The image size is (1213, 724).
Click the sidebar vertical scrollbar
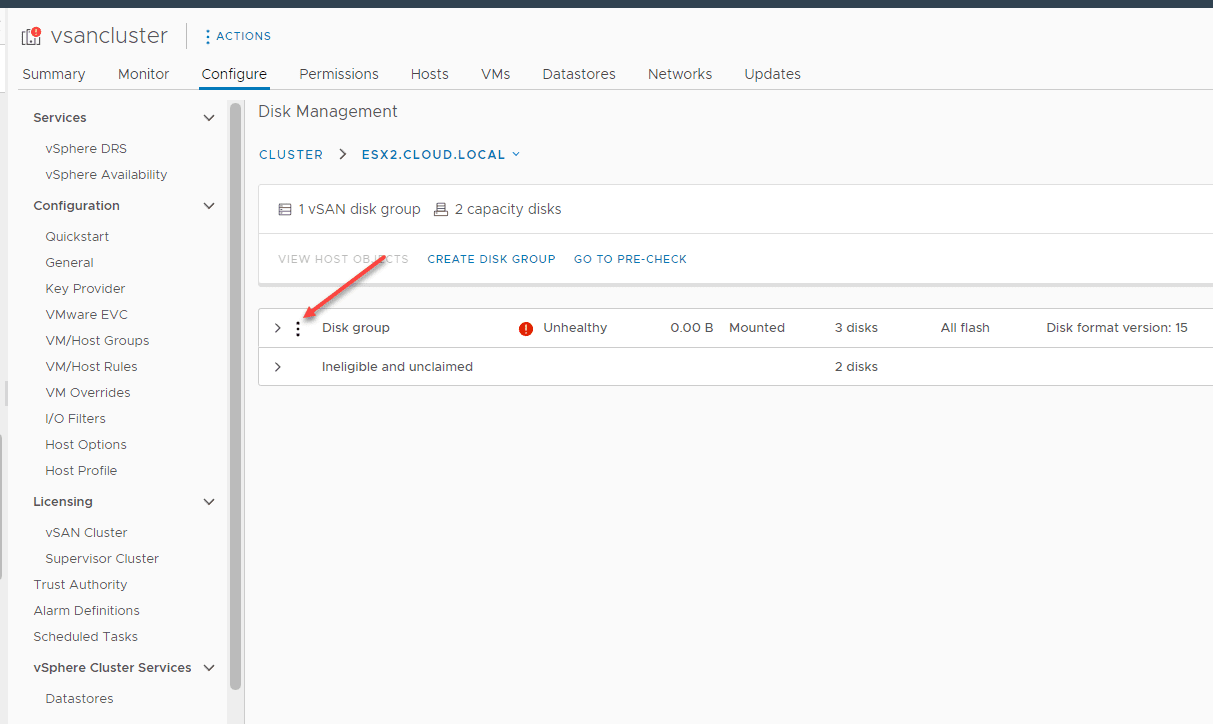click(x=236, y=396)
